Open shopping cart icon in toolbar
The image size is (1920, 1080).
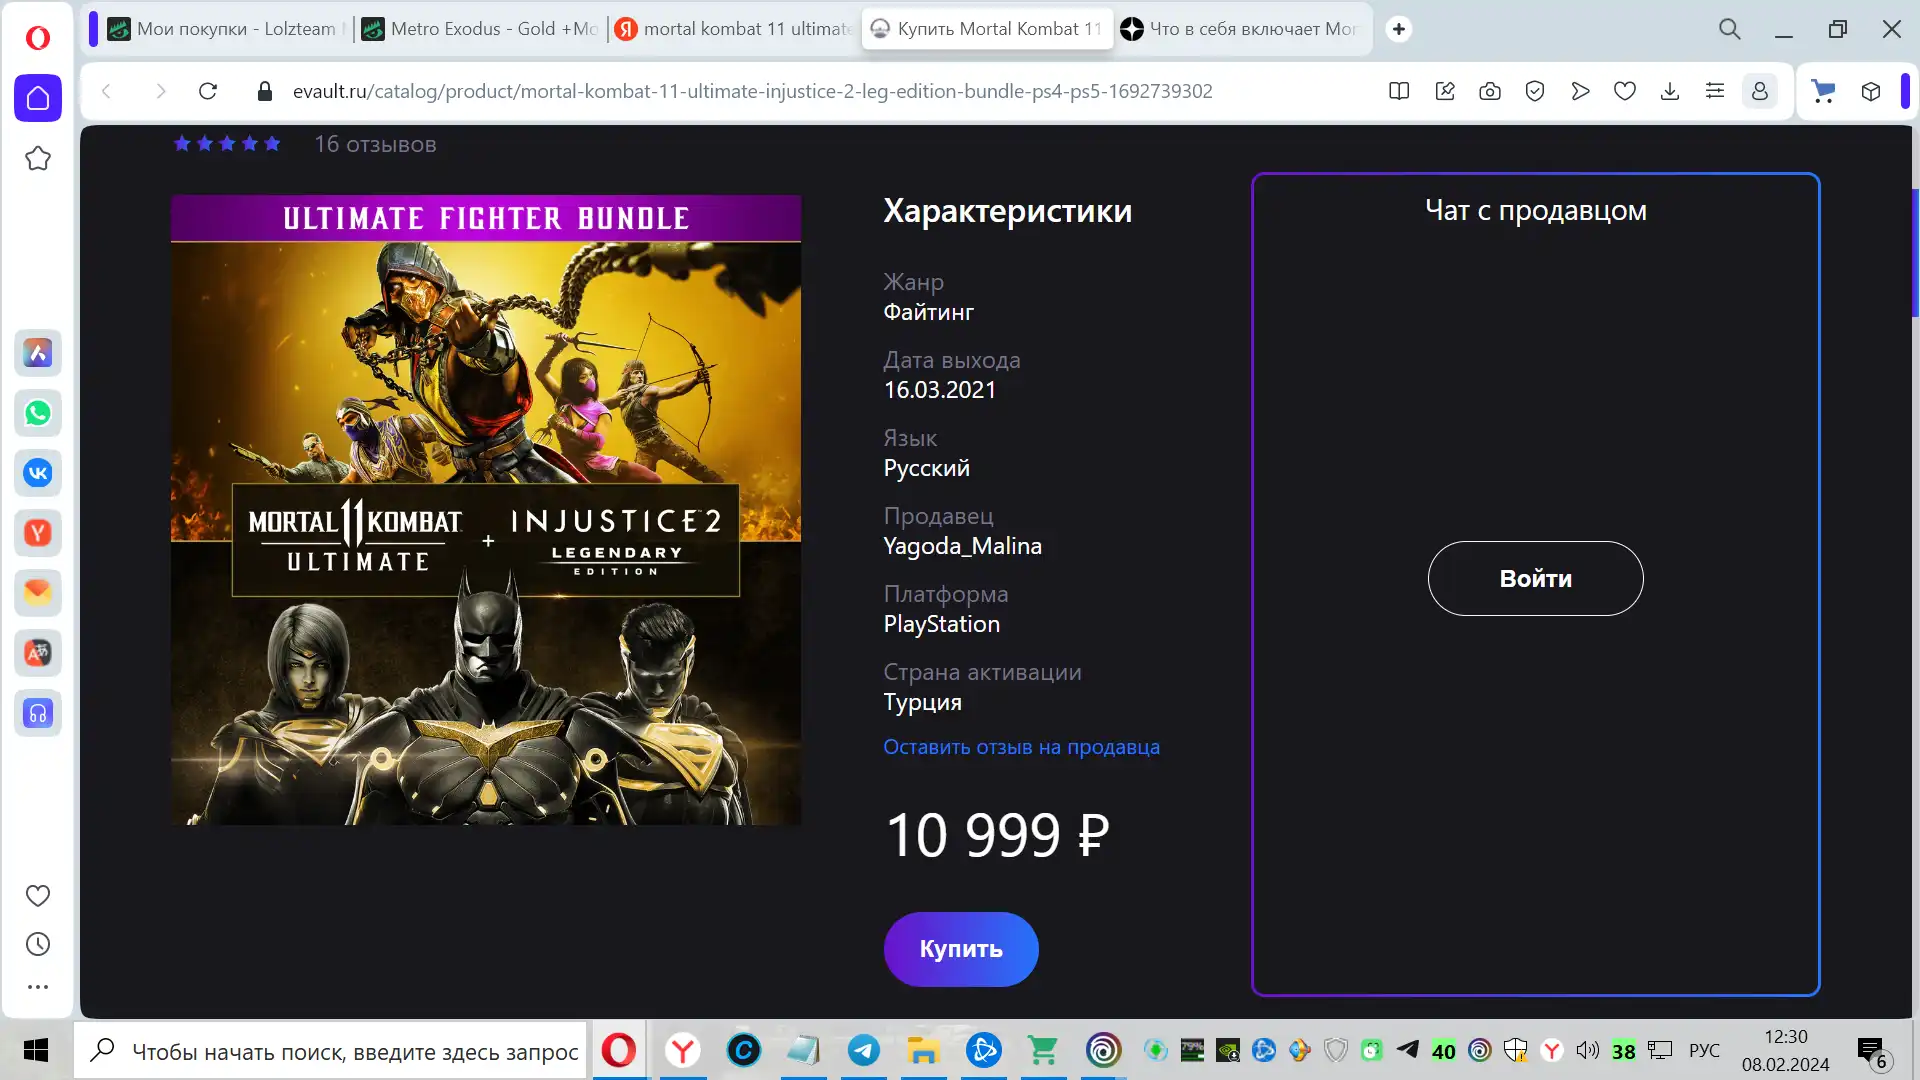tap(1824, 91)
